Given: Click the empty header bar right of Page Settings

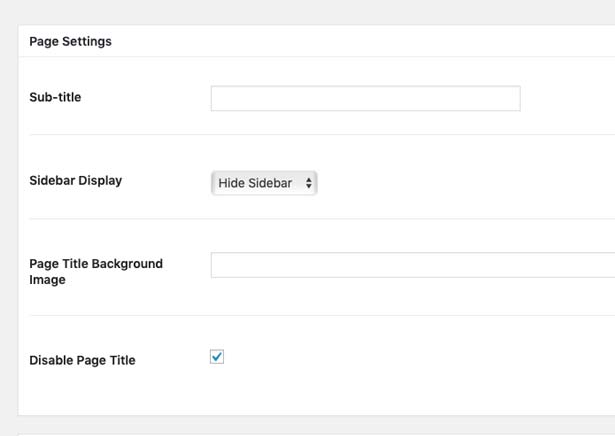Looking at the screenshot, I should [363, 41].
